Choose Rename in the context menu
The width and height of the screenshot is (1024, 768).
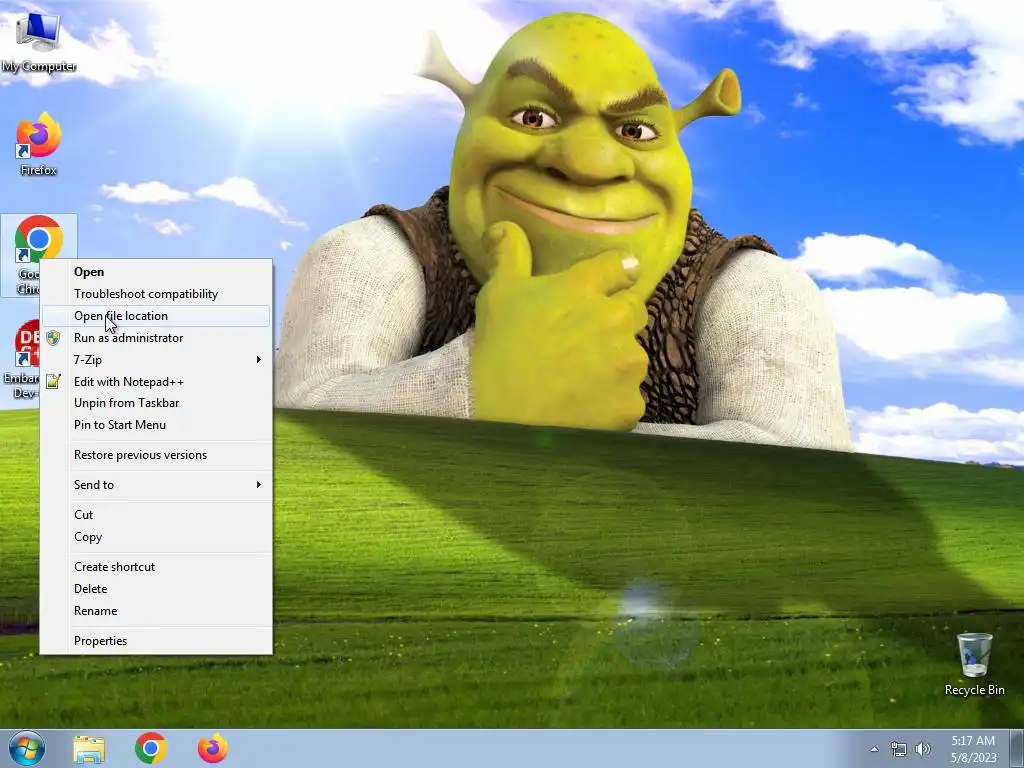tap(156, 611)
